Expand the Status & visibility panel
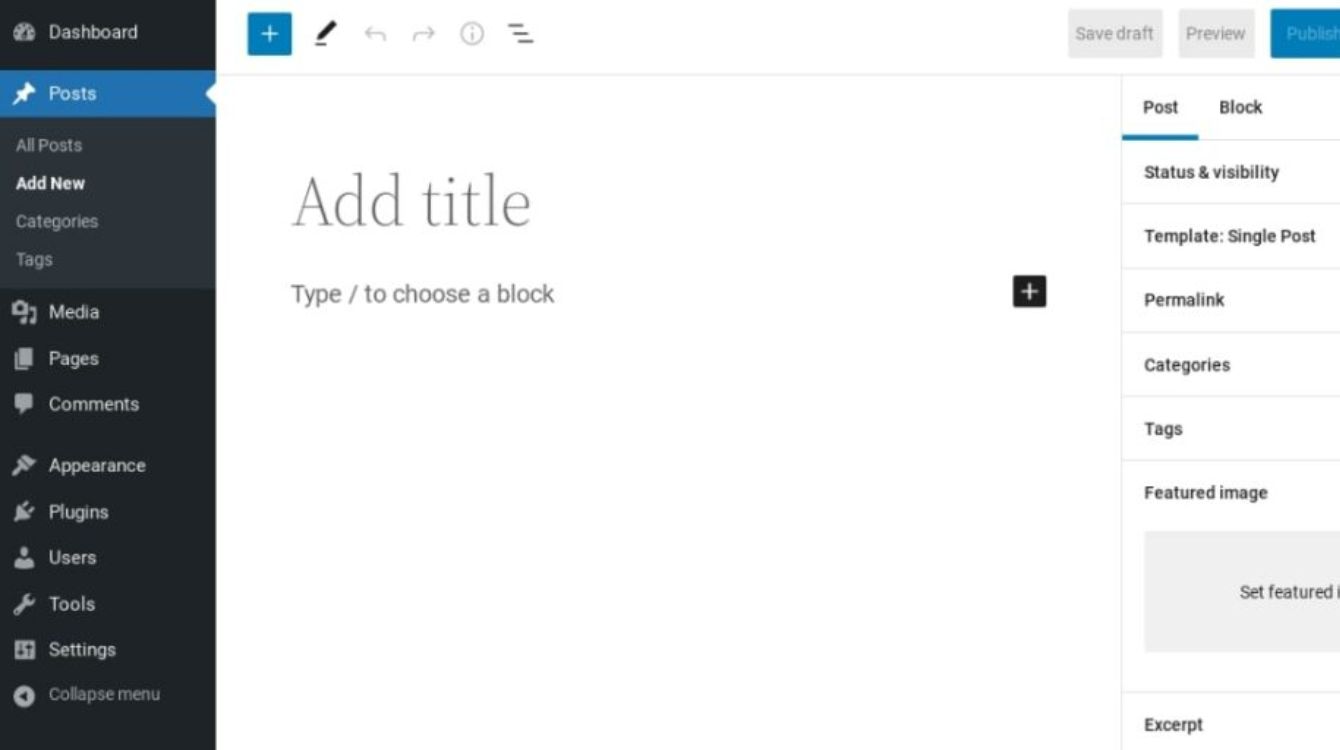 click(x=1231, y=172)
